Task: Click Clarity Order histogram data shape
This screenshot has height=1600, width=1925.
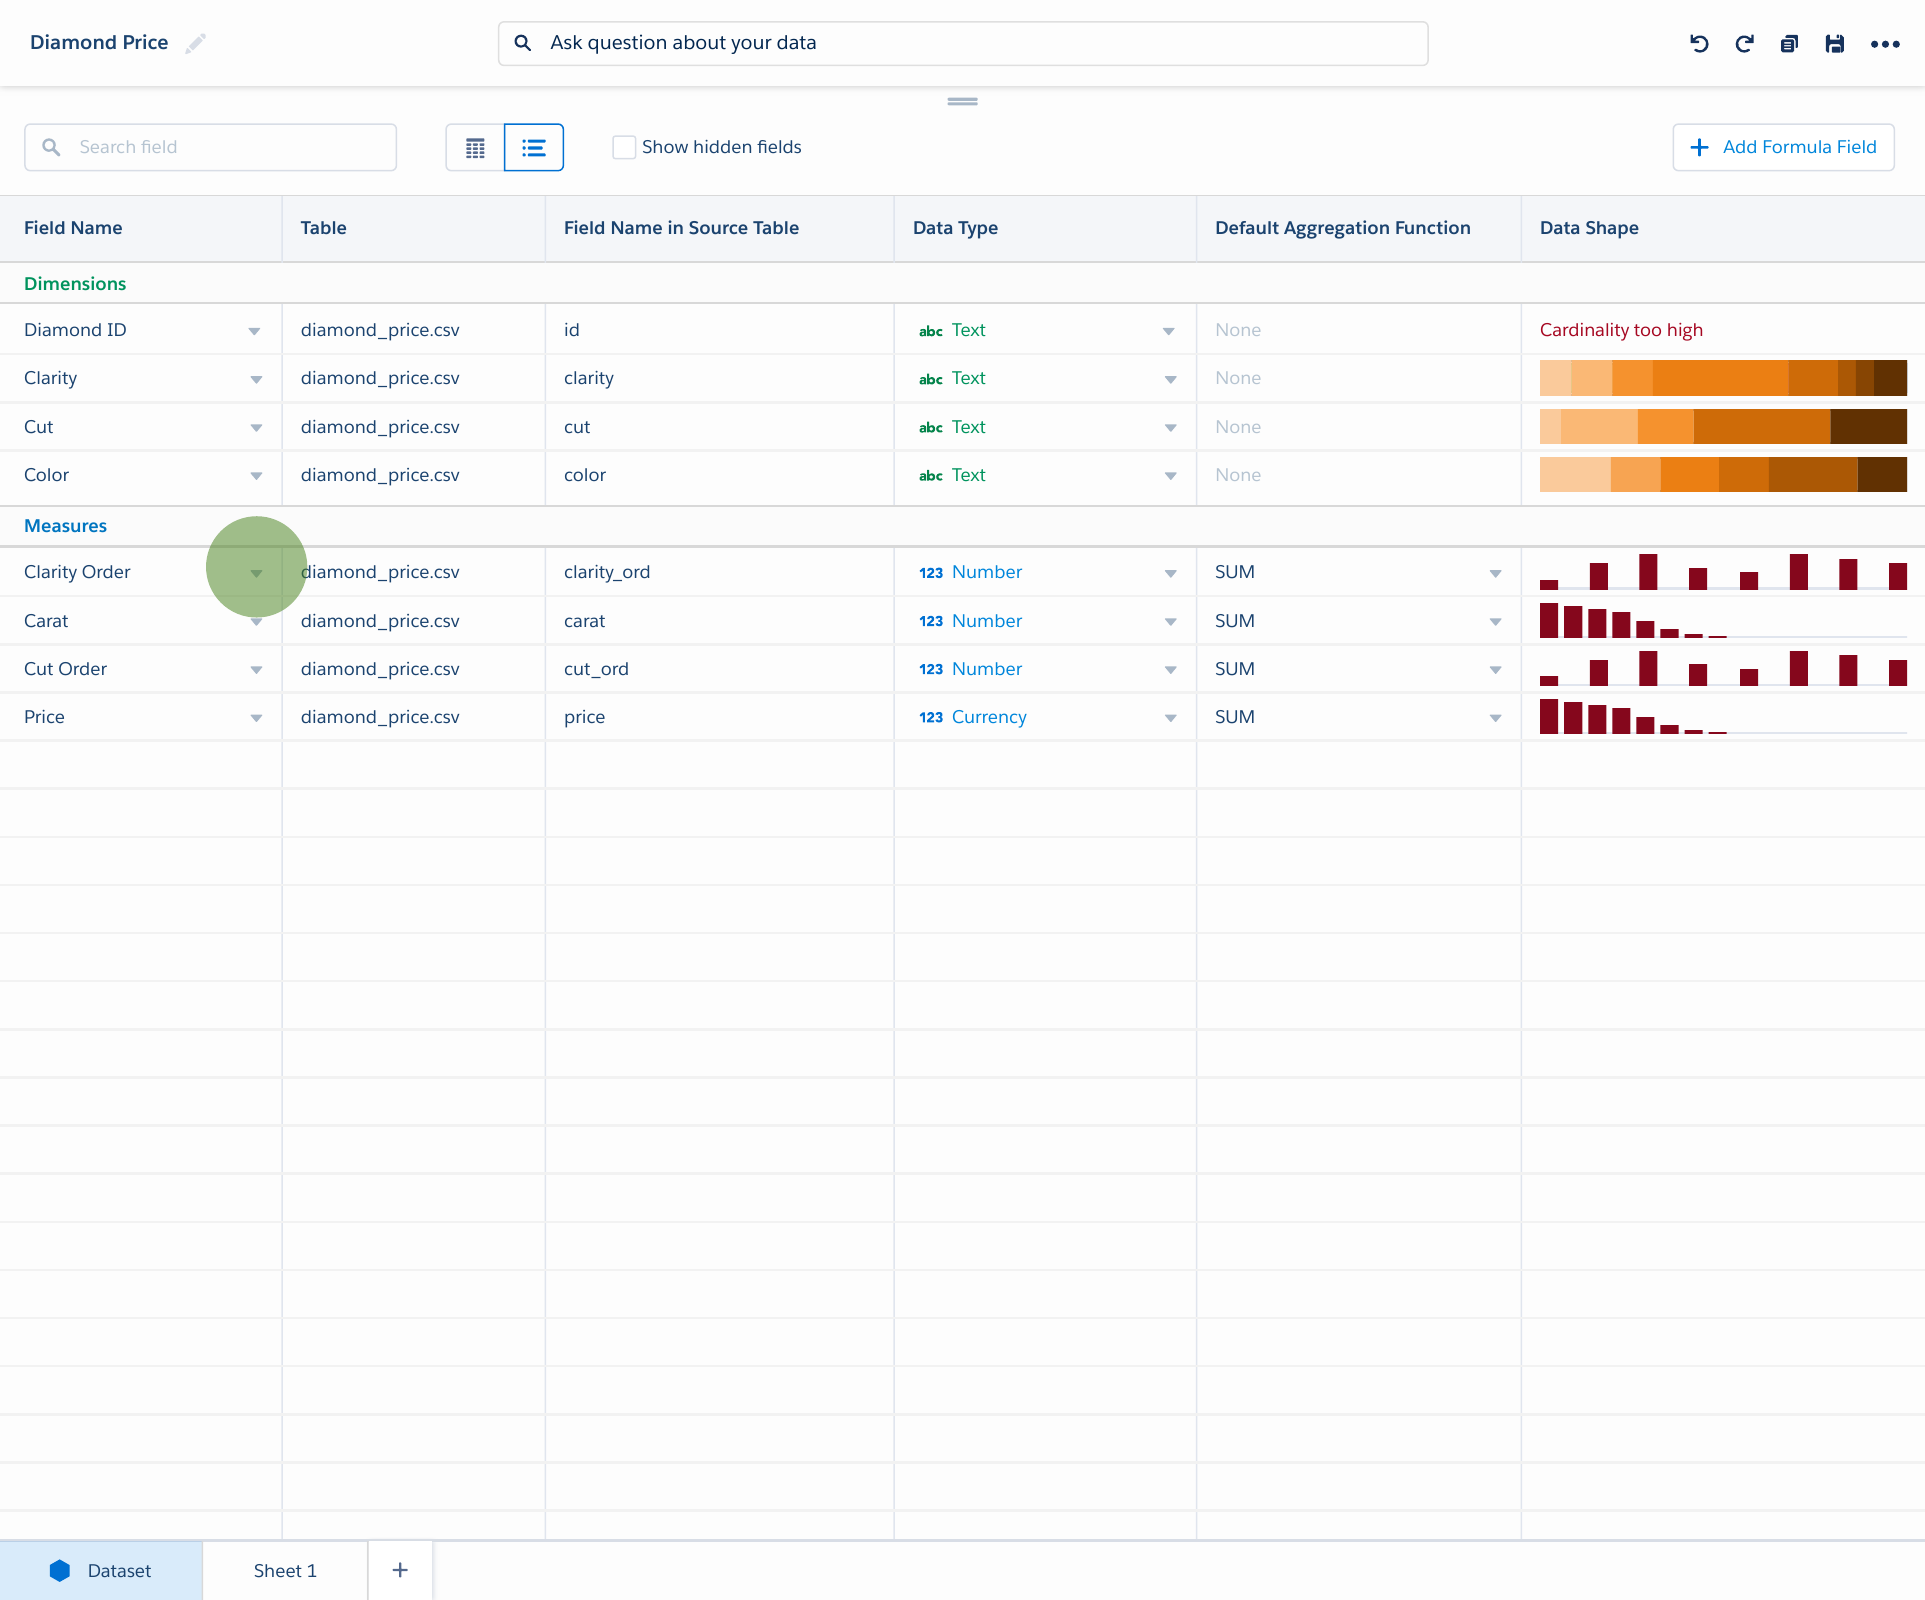Action: pyautogui.click(x=1723, y=572)
